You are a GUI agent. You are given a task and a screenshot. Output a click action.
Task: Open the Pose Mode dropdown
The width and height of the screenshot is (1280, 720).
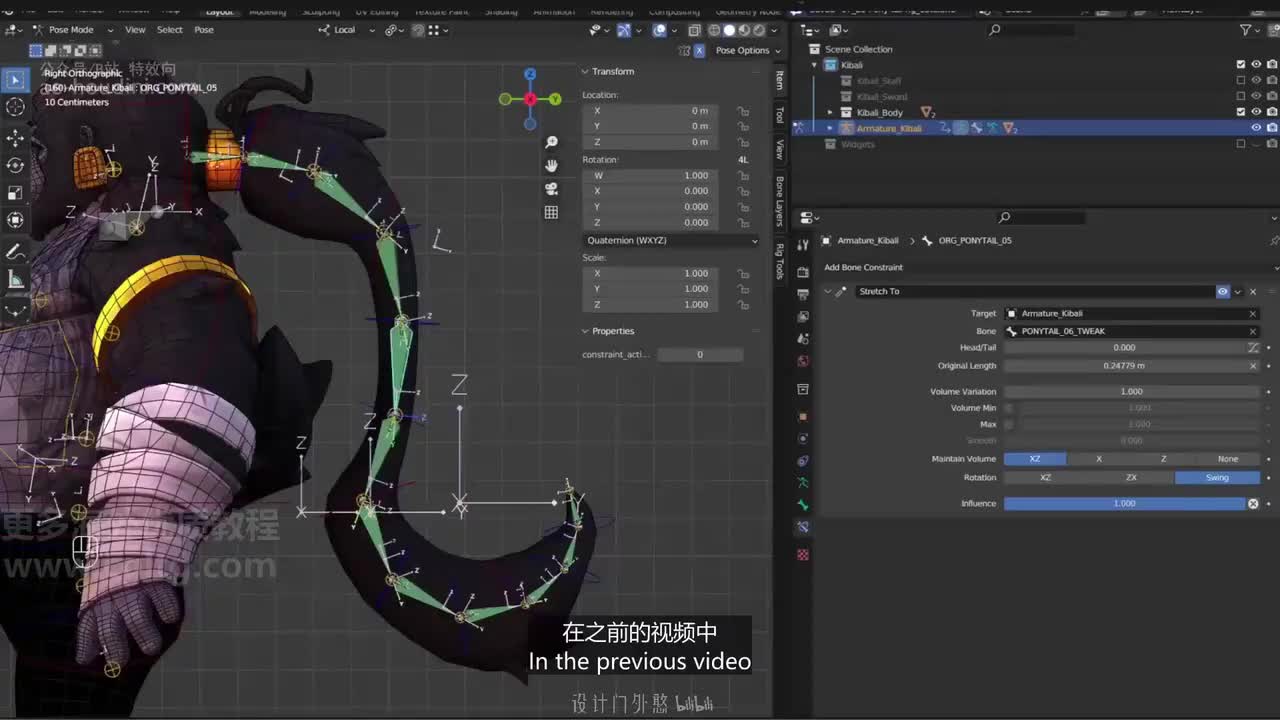[70, 30]
